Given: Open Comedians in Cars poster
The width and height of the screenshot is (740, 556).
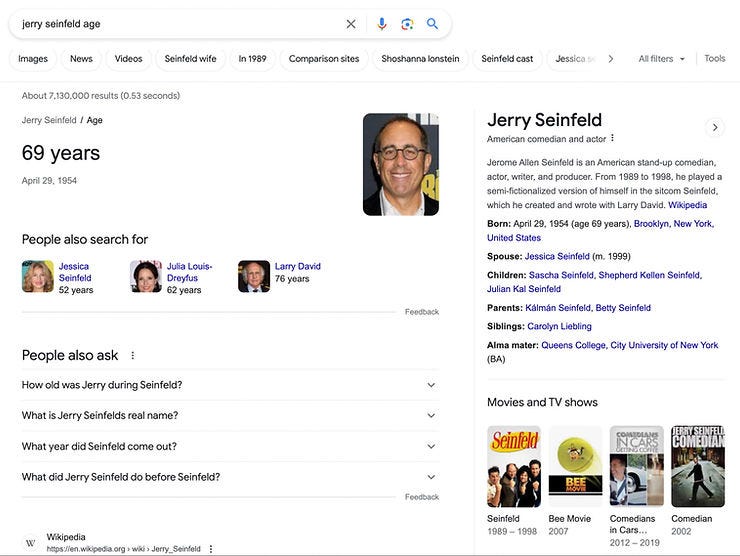Looking at the screenshot, I should [637, 466].
